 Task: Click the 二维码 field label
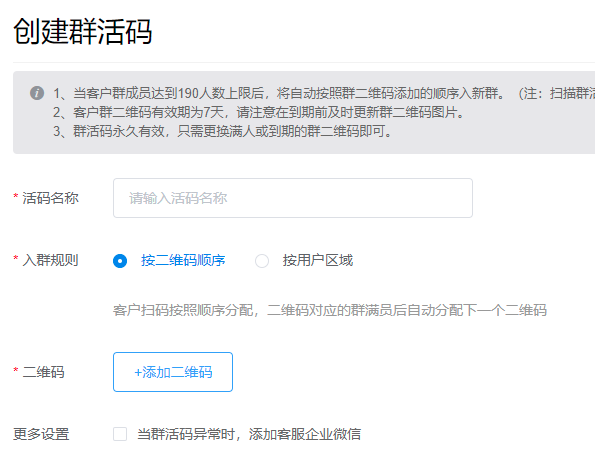point(43,372)
